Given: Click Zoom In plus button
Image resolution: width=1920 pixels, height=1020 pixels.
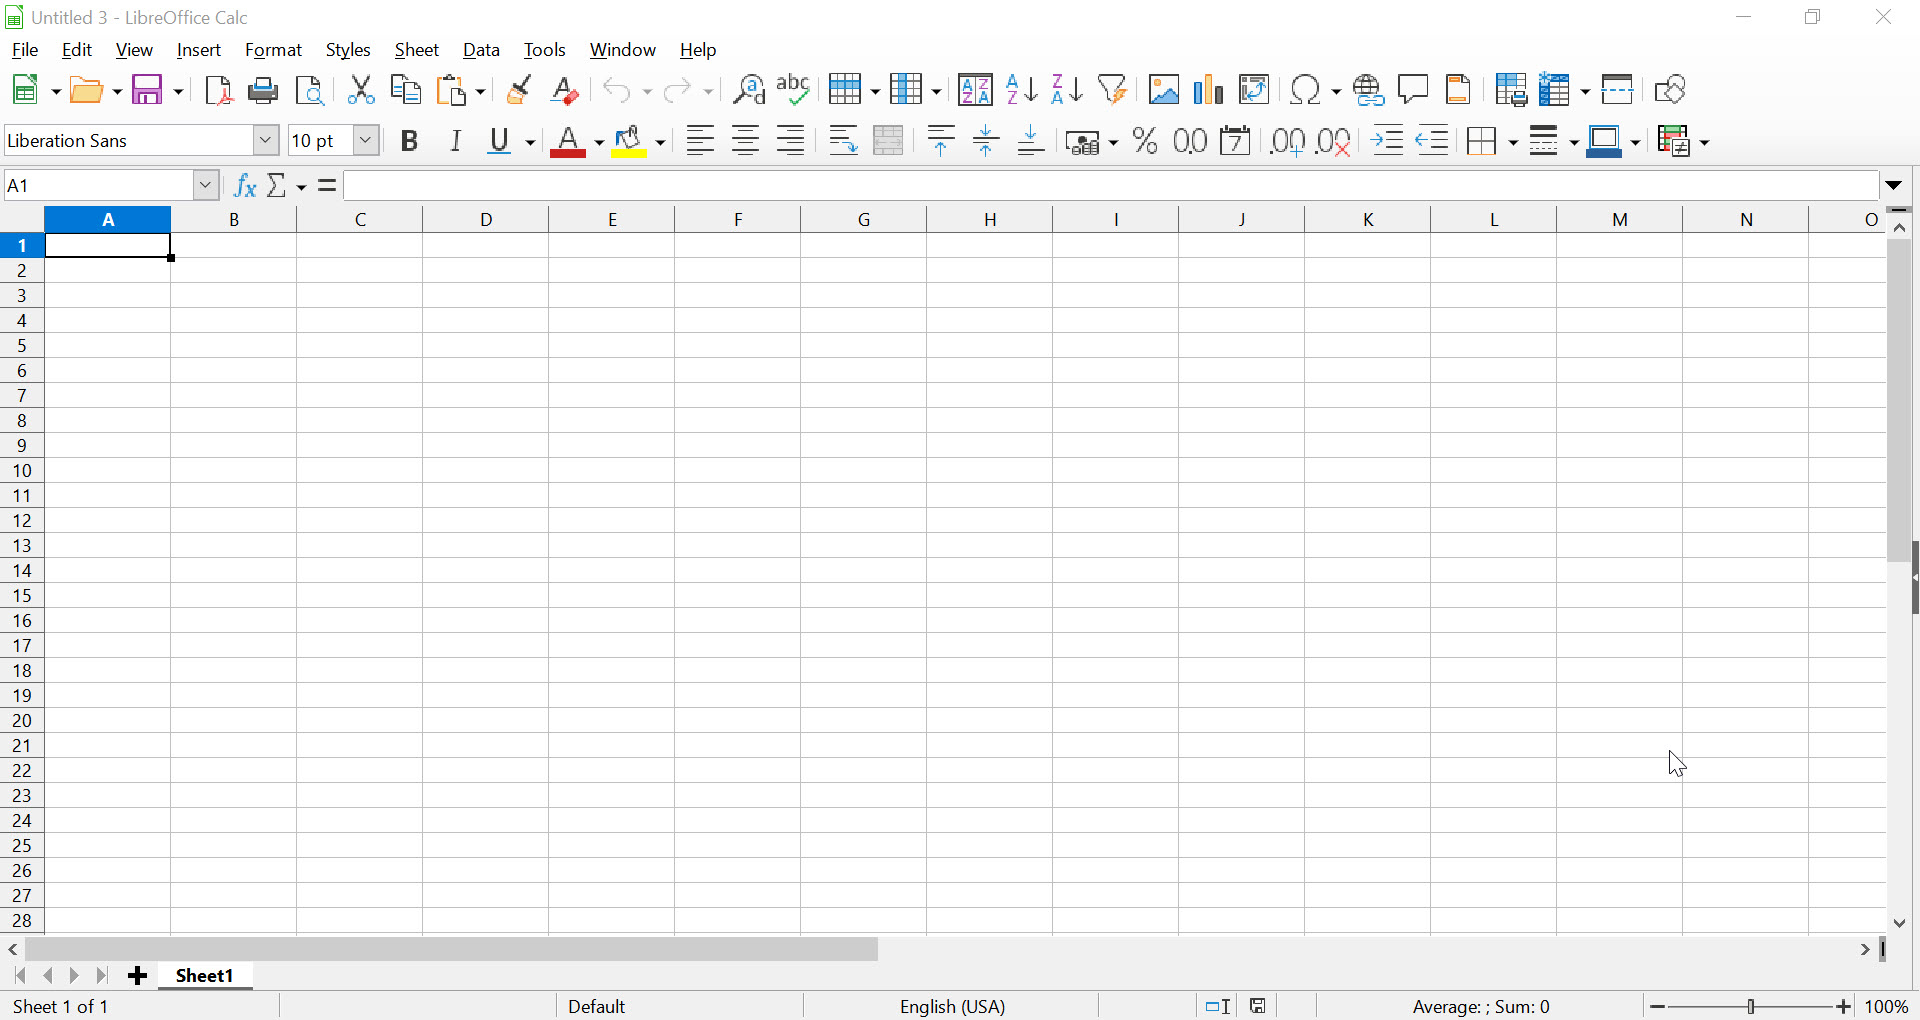Looking at the screenshot, I should pos(1845,1007).
